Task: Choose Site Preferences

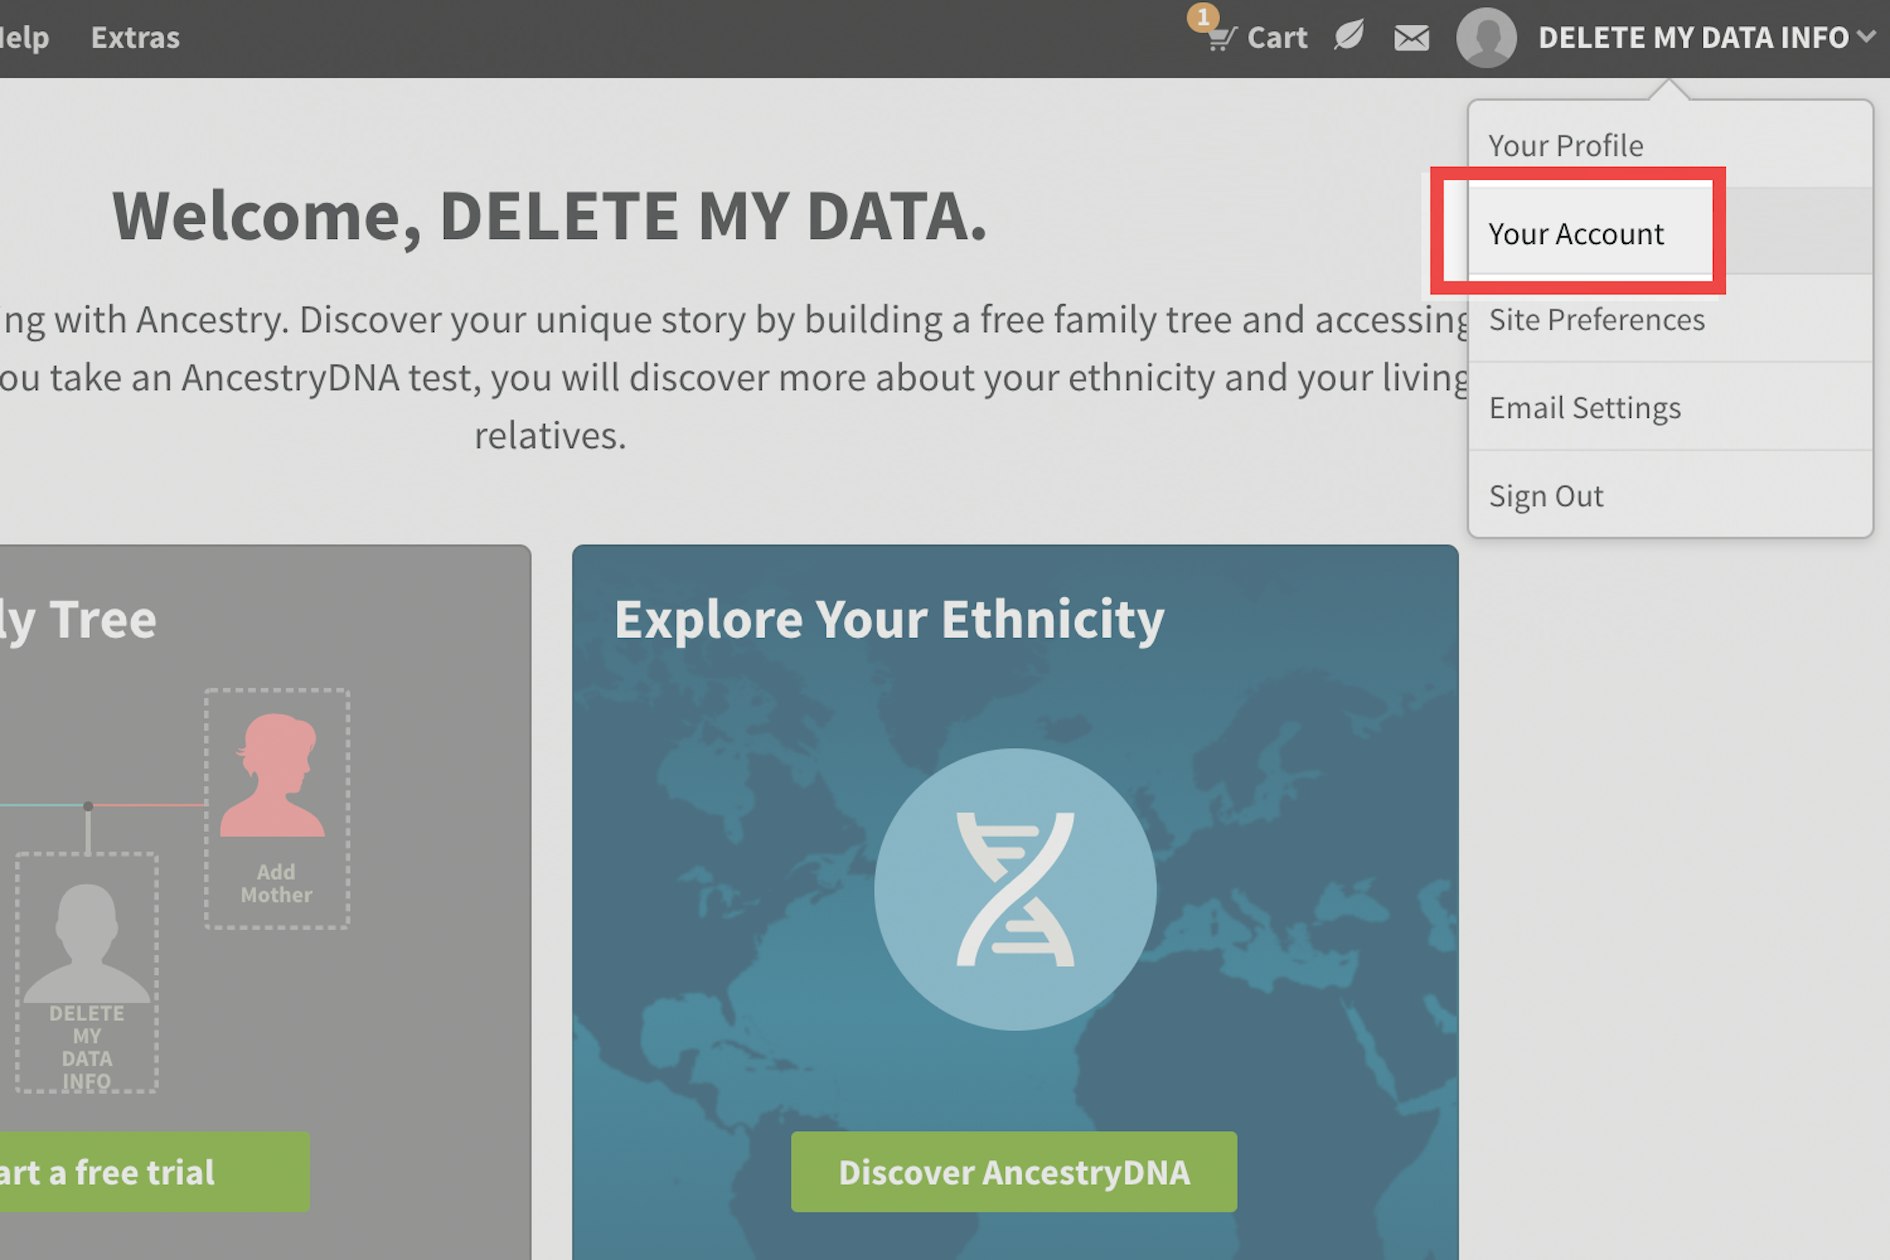Action: click(1596, 320)
